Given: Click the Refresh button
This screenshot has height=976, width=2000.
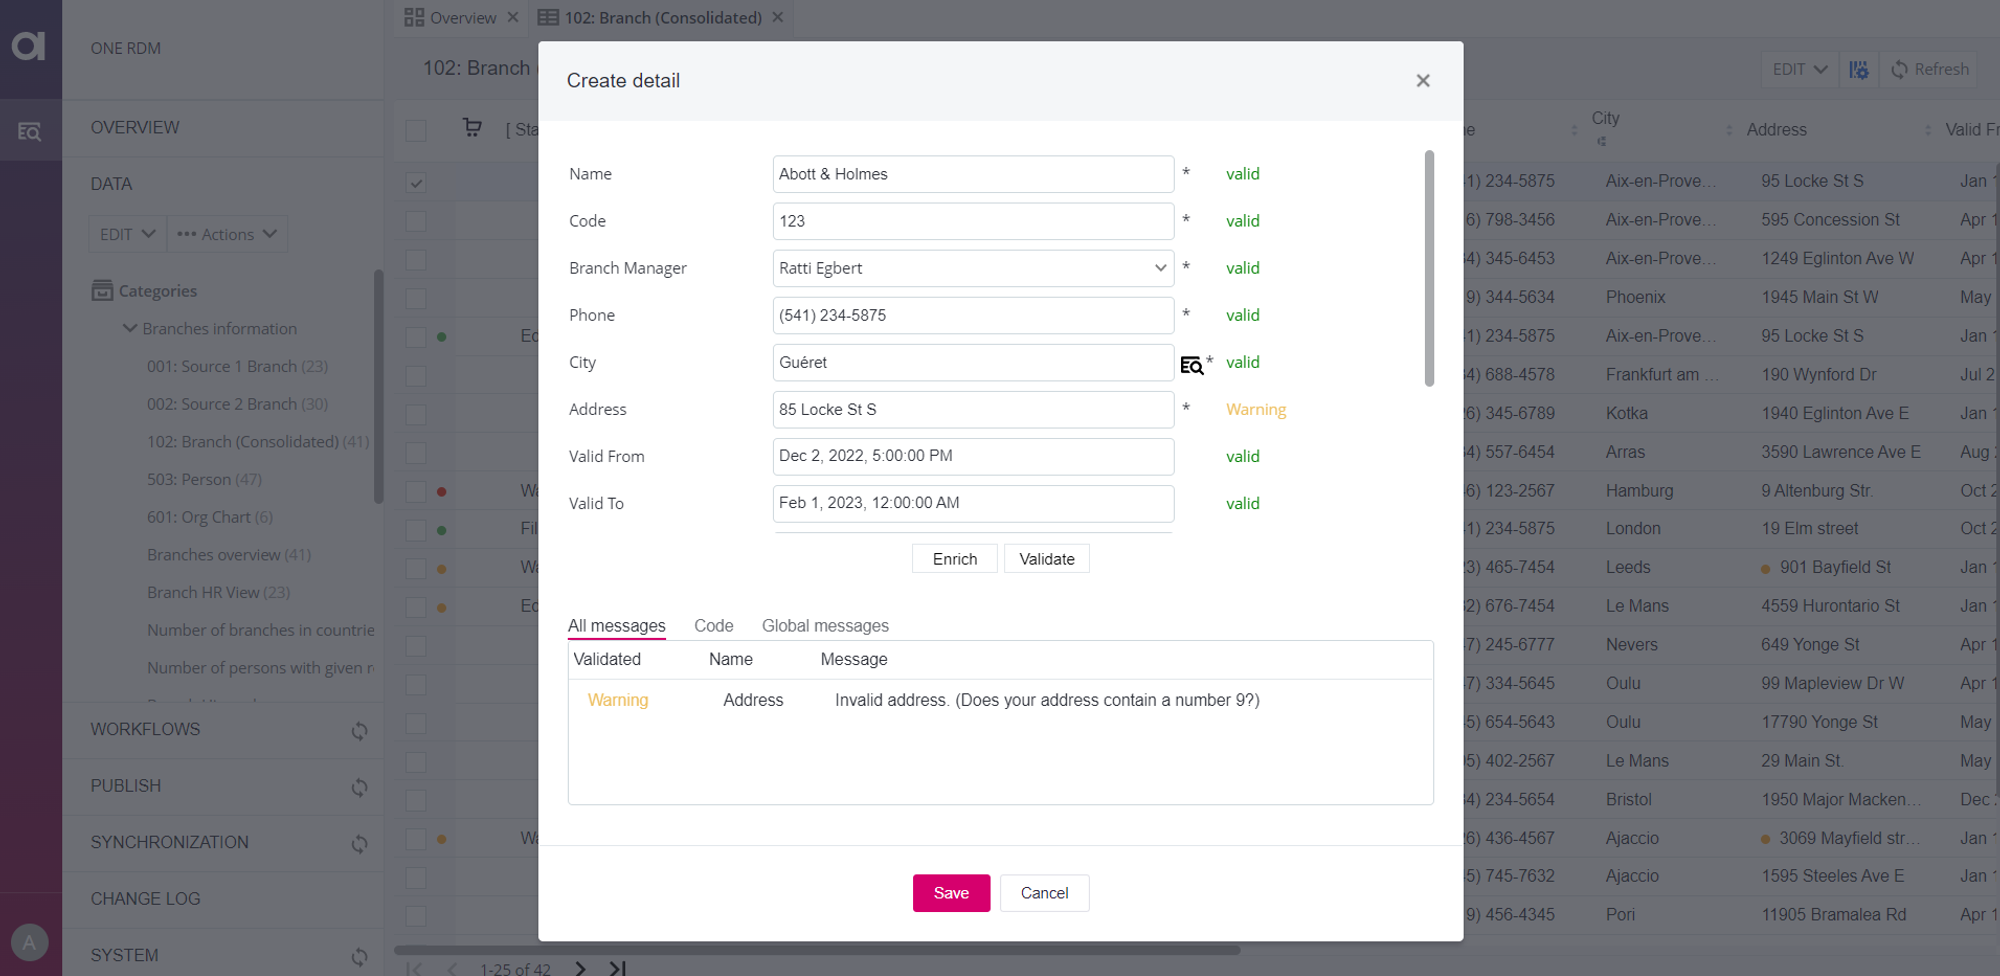Looking at the screenshot, I should click(x=1929, y=69).
